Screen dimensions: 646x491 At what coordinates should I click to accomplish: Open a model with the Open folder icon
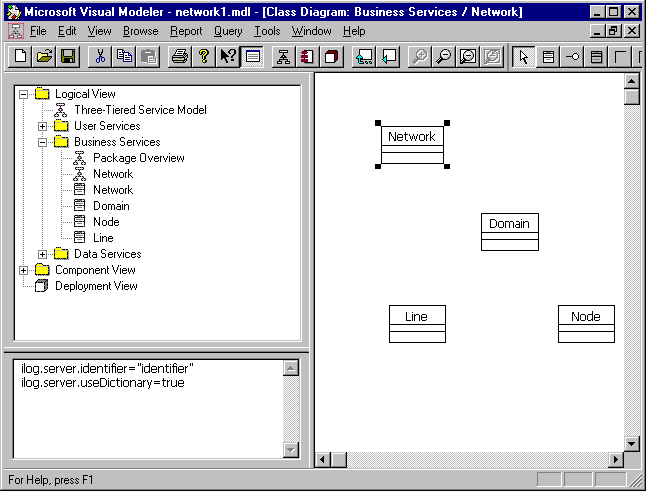(x=45, y=56)
